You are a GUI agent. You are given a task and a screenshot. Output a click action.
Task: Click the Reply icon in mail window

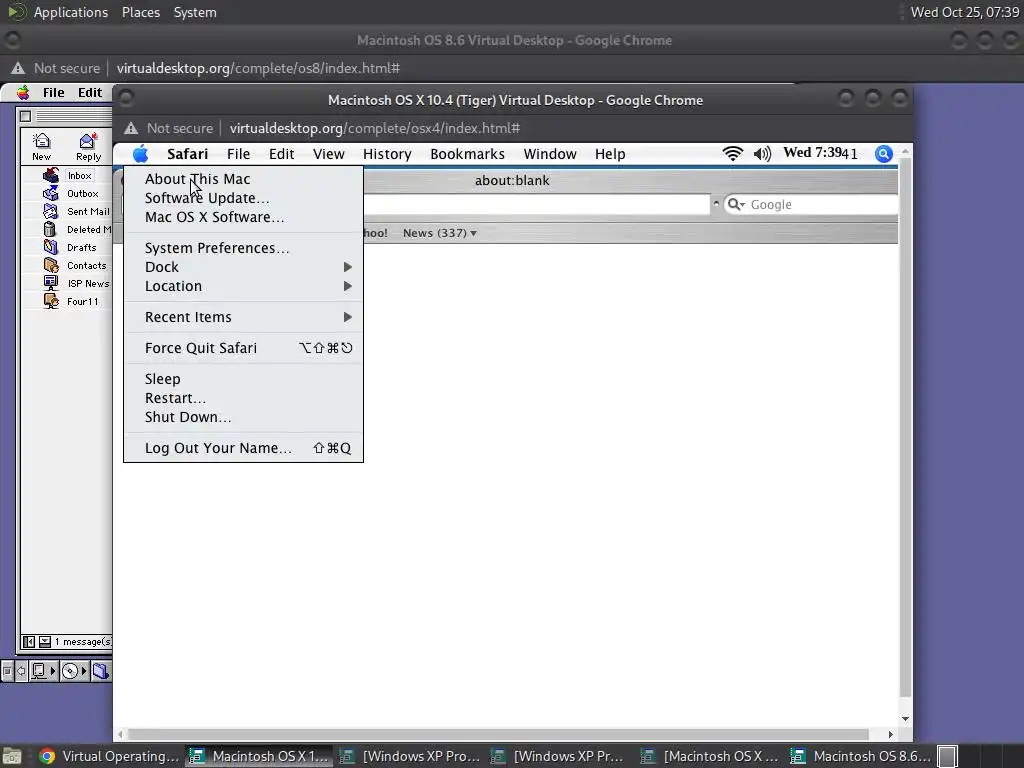(88, 141)
